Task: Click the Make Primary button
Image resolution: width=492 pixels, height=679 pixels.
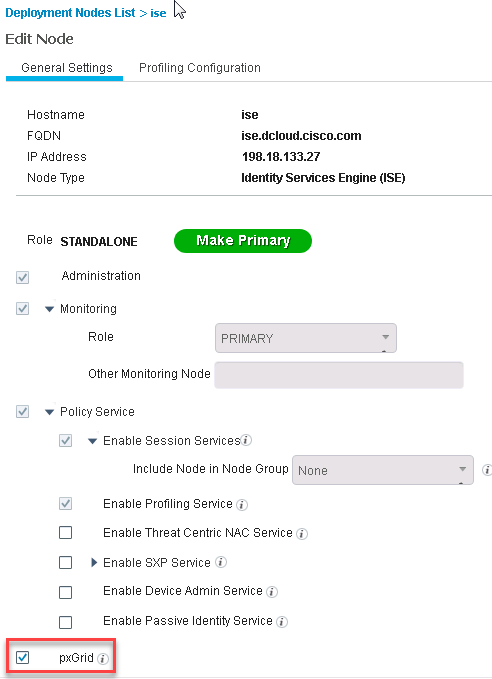Action: 243,241
